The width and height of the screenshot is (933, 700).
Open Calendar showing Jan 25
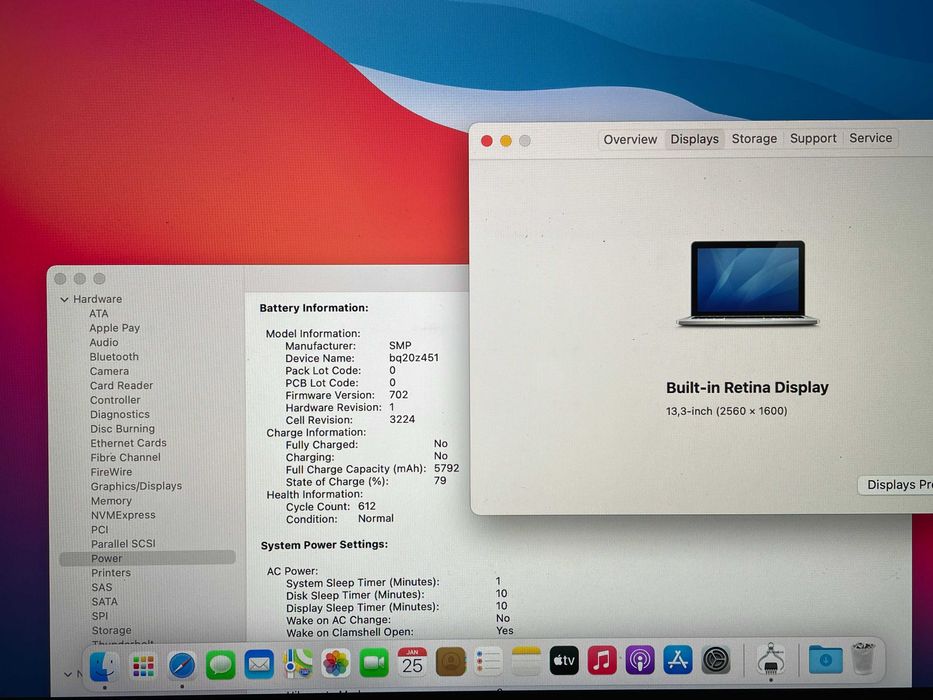tap(412, 662)
